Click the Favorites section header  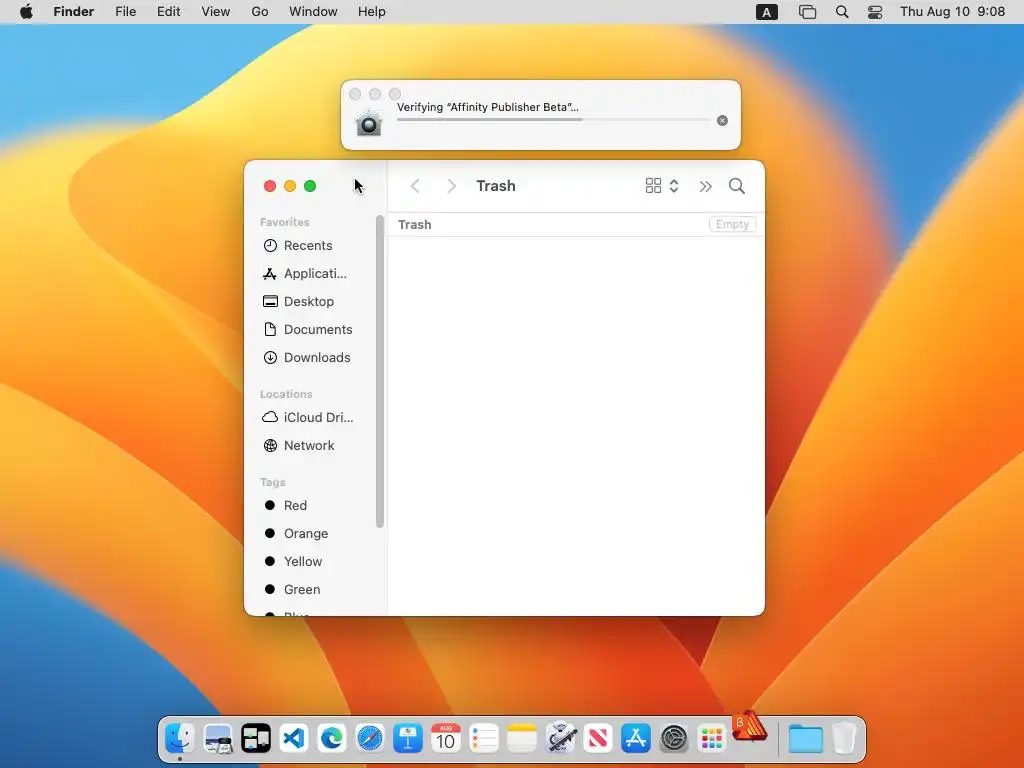[x=285, y=222]
